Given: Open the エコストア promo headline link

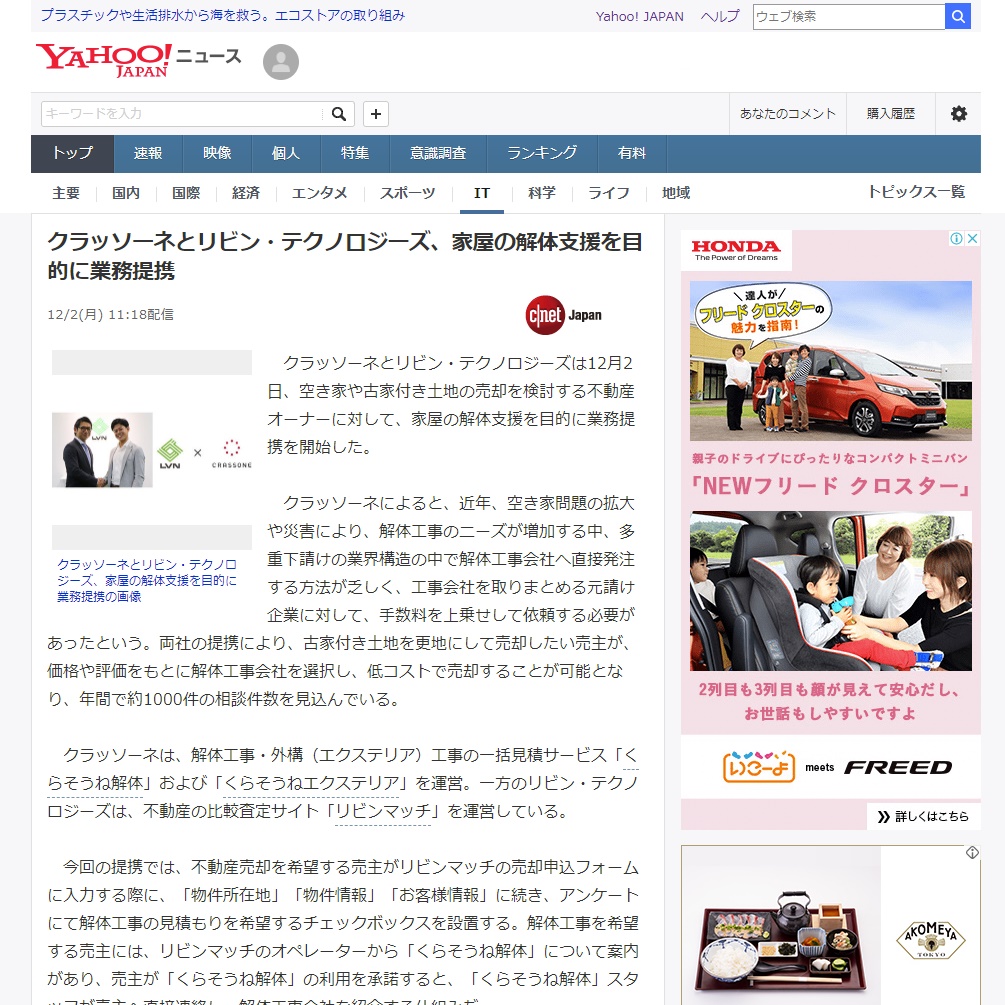Looking at the screenshot, I should (222, 15).
